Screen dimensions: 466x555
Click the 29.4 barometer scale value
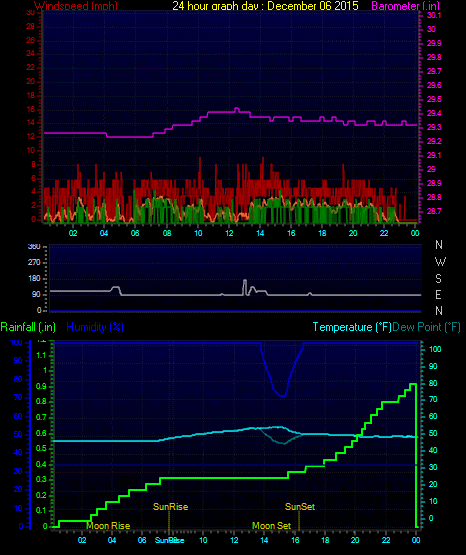(434, 113)
